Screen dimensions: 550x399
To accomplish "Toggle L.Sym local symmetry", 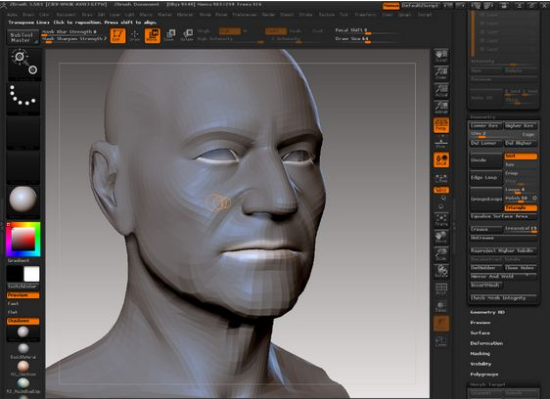I will tap(441, 178).
